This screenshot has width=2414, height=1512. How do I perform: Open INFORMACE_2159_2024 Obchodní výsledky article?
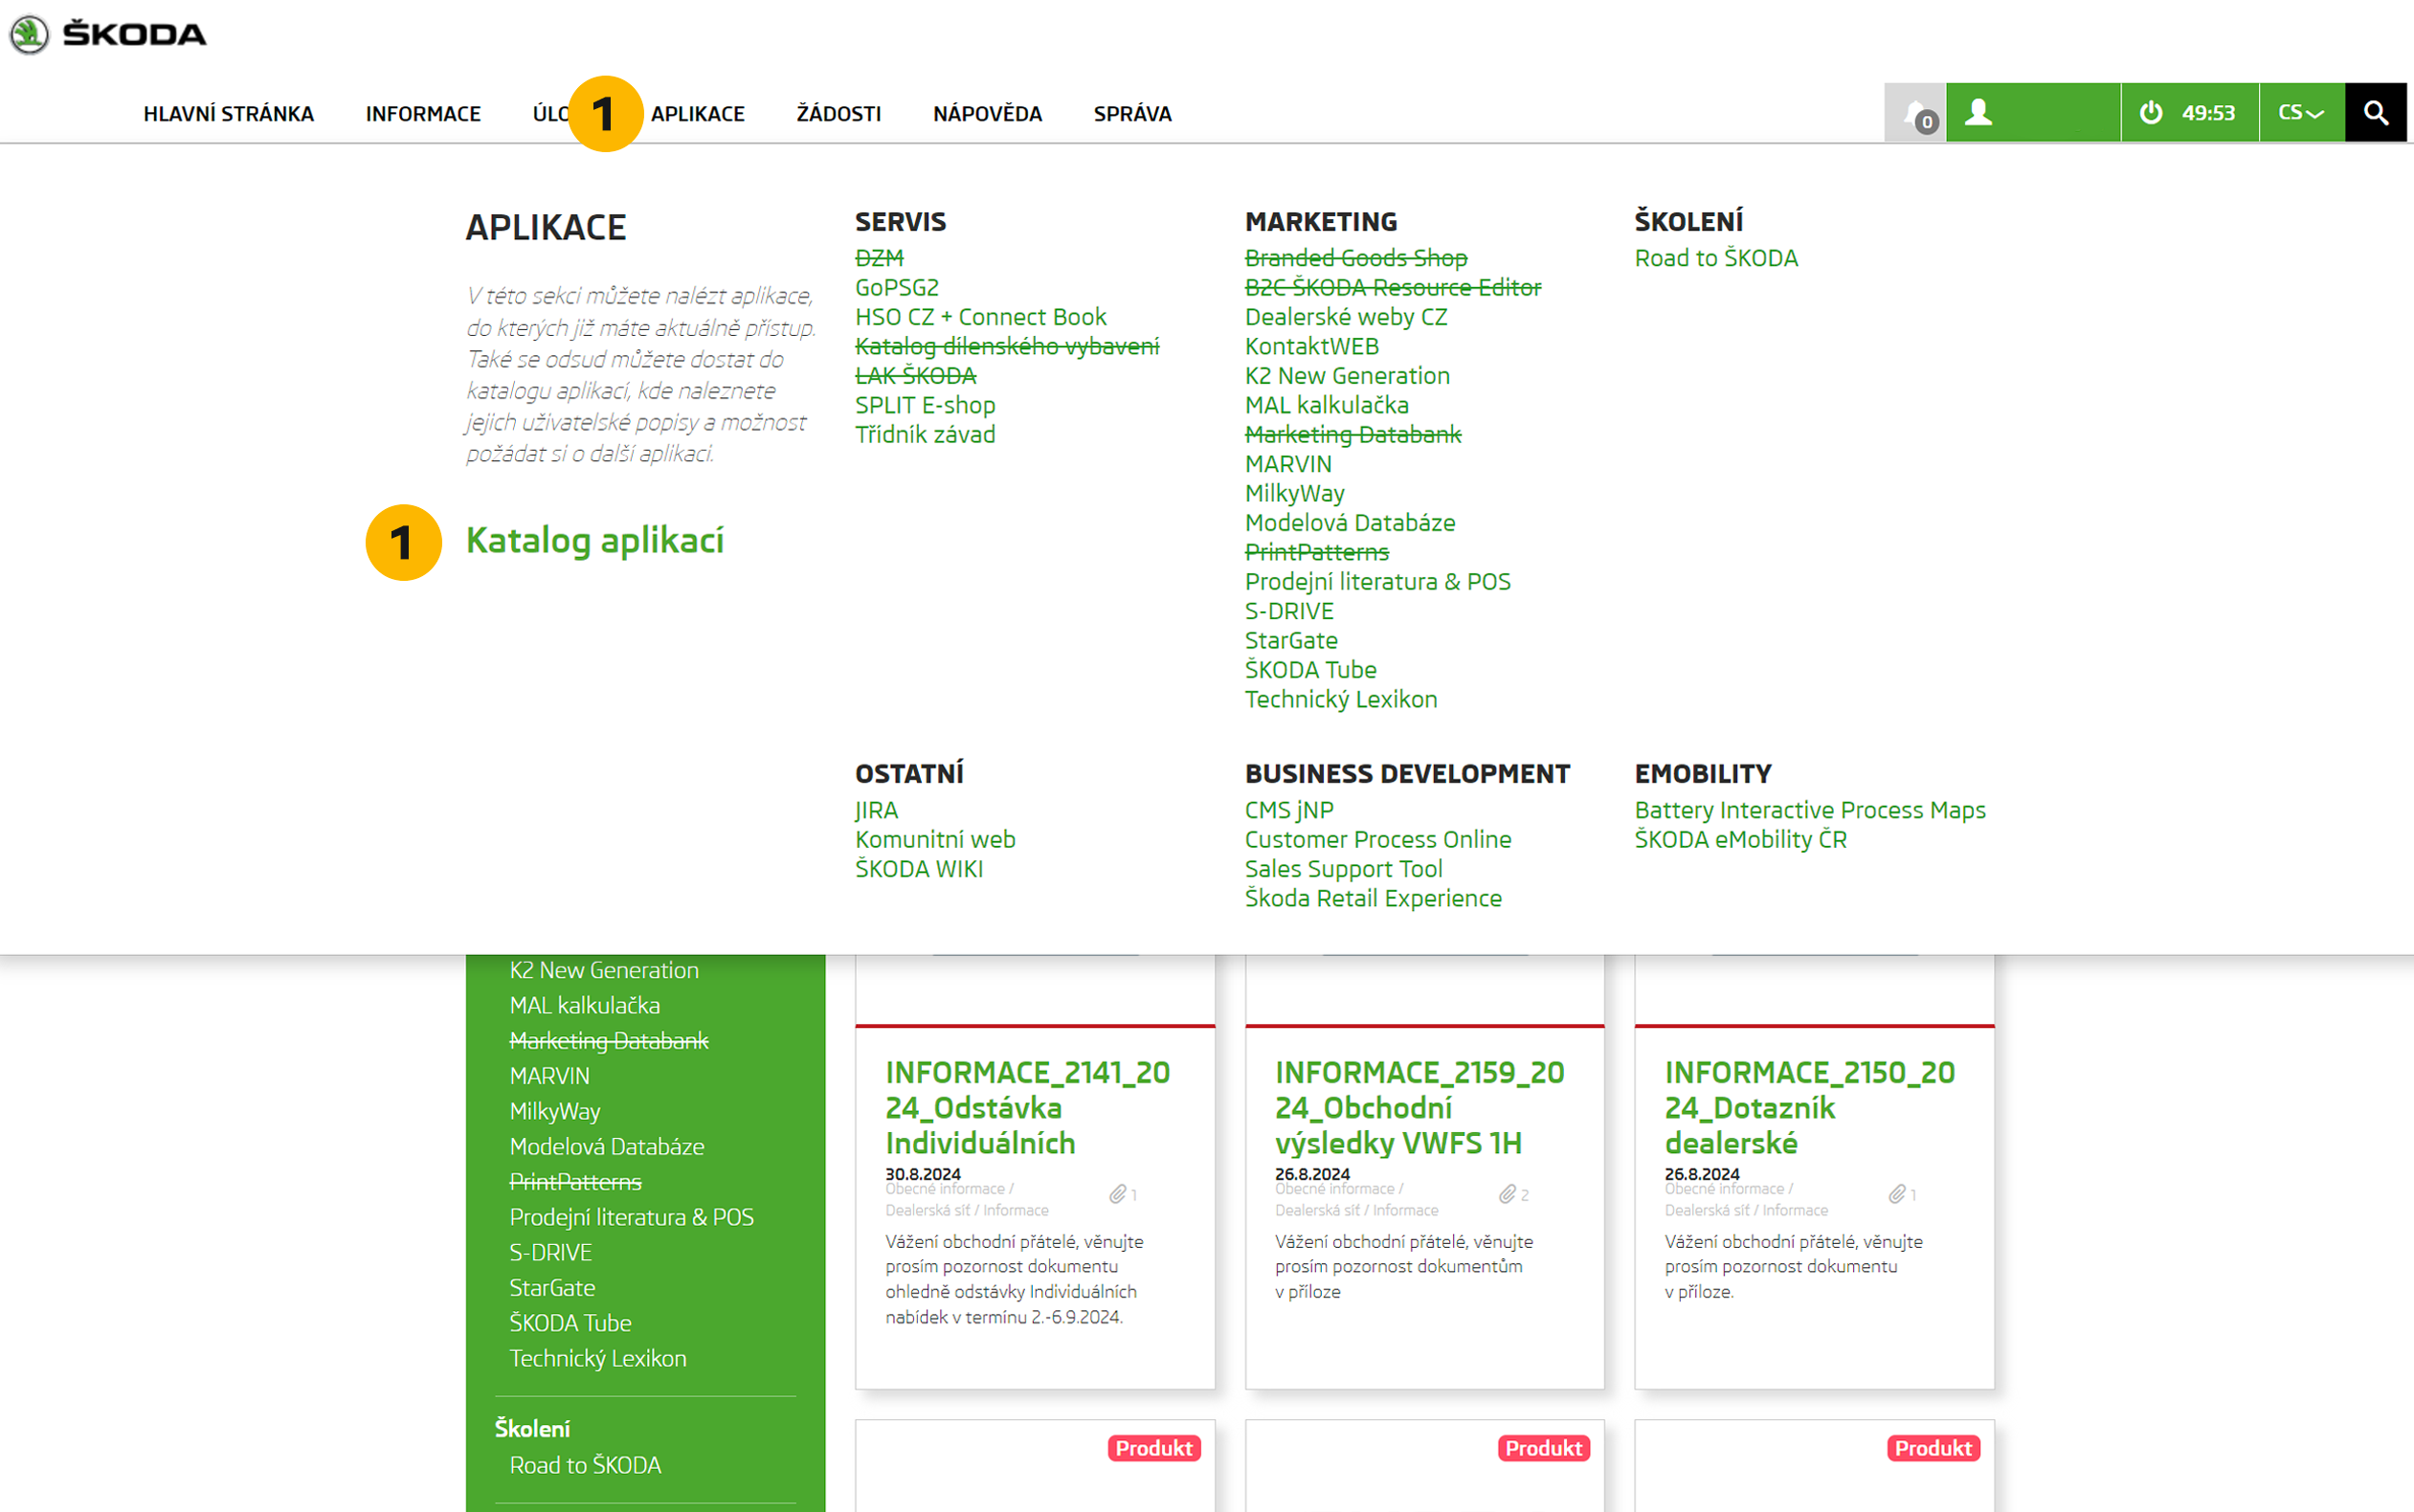point(1419,1108)
